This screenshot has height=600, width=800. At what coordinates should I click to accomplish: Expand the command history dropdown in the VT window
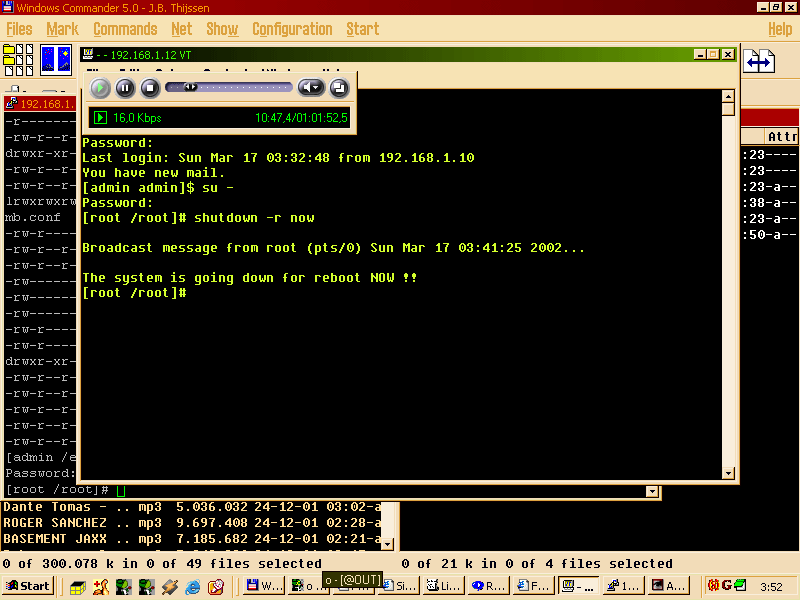(x=652, y=491)
